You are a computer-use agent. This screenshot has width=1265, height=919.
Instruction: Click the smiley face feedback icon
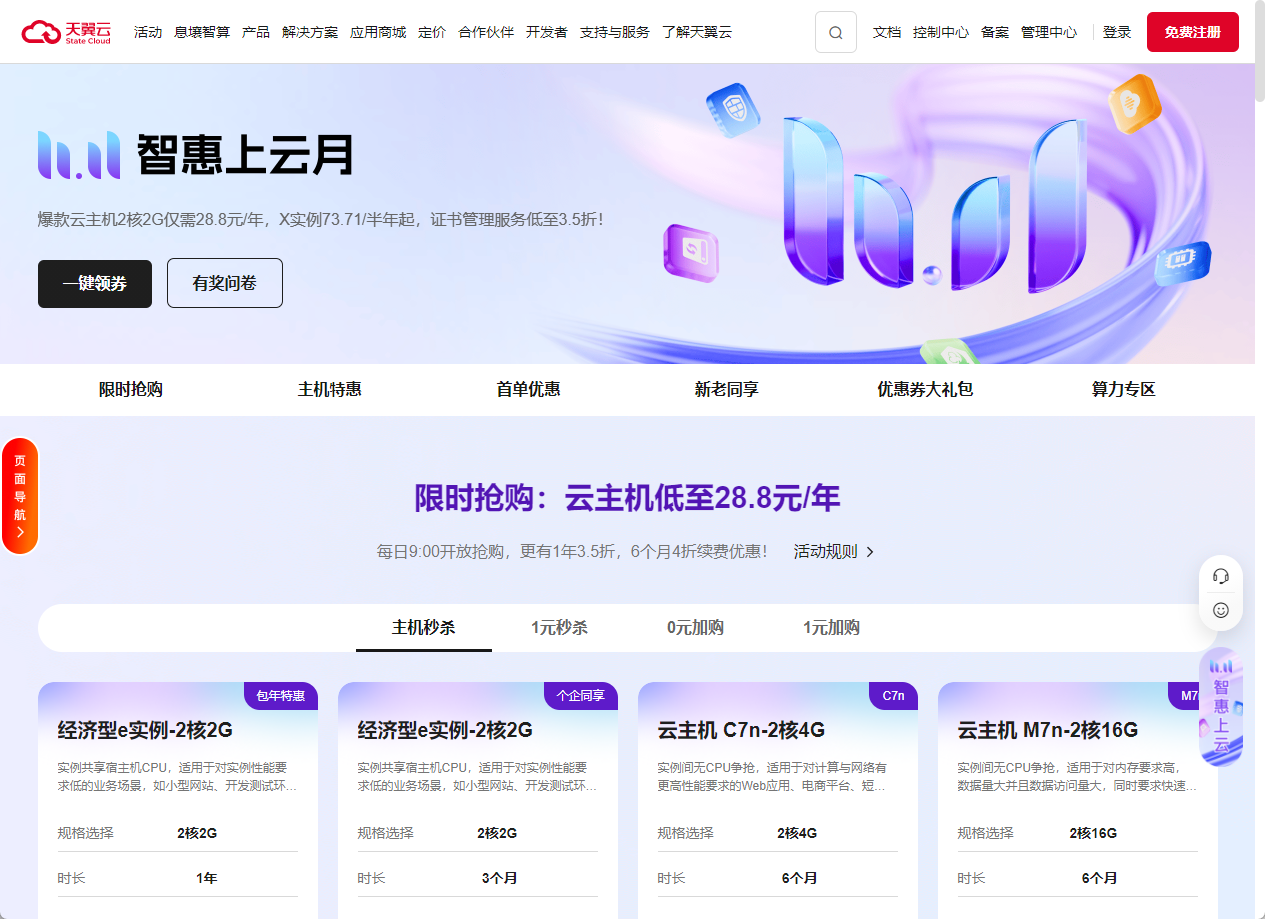pyautogui.click(x=1220, y=609)
